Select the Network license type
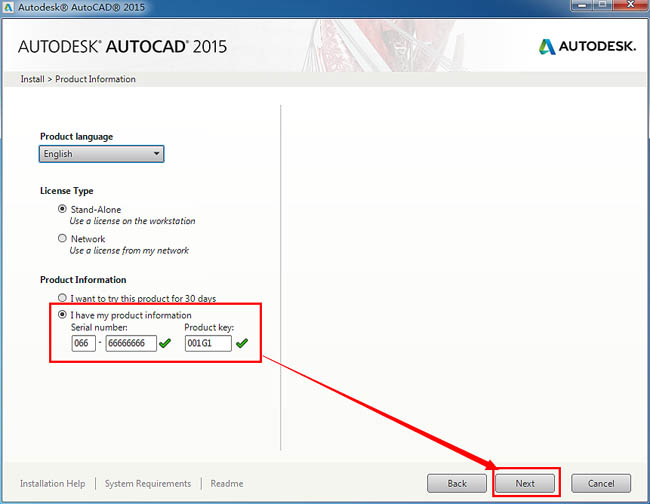 pyautogui.click(x=62, y=238)
